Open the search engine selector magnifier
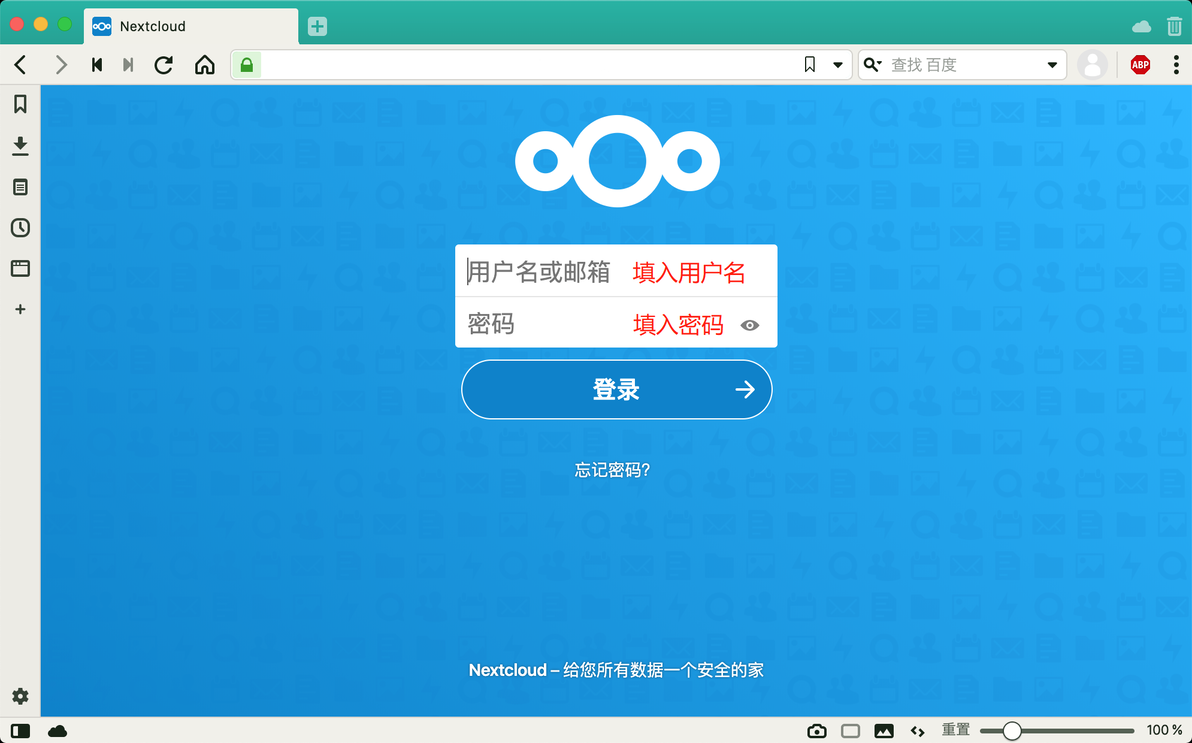Viewport: 1192px width, 743px height. coord(872,65)
